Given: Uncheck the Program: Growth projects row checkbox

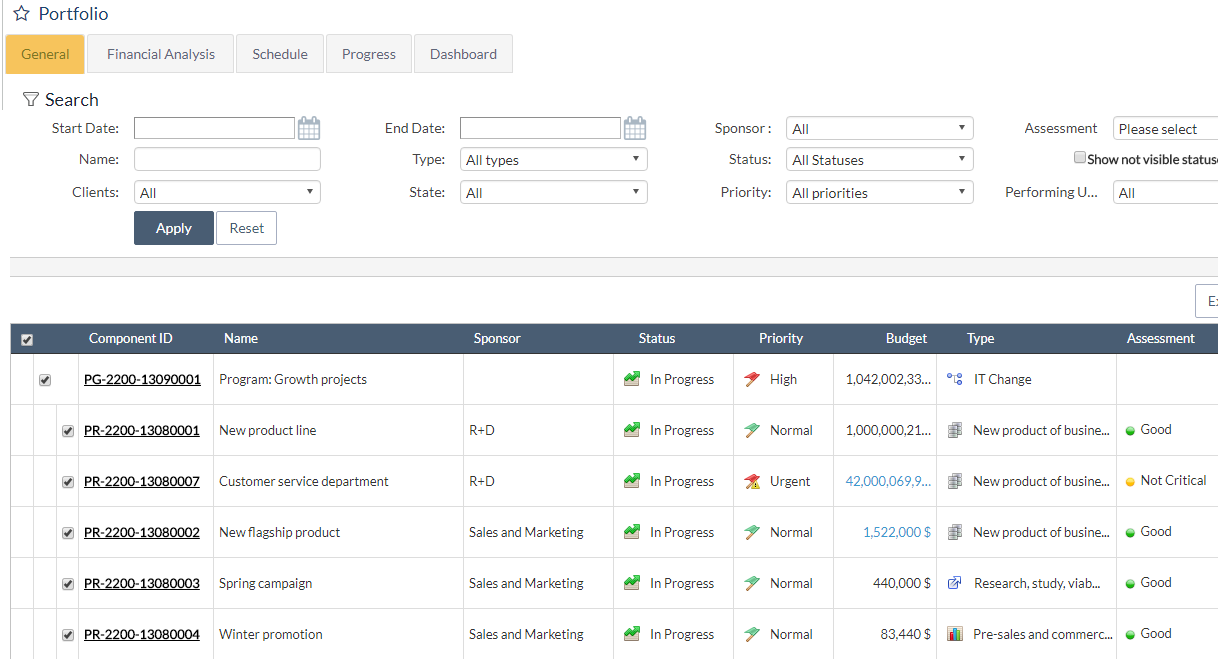Looking at the screenshot, I should pos(45,380).
